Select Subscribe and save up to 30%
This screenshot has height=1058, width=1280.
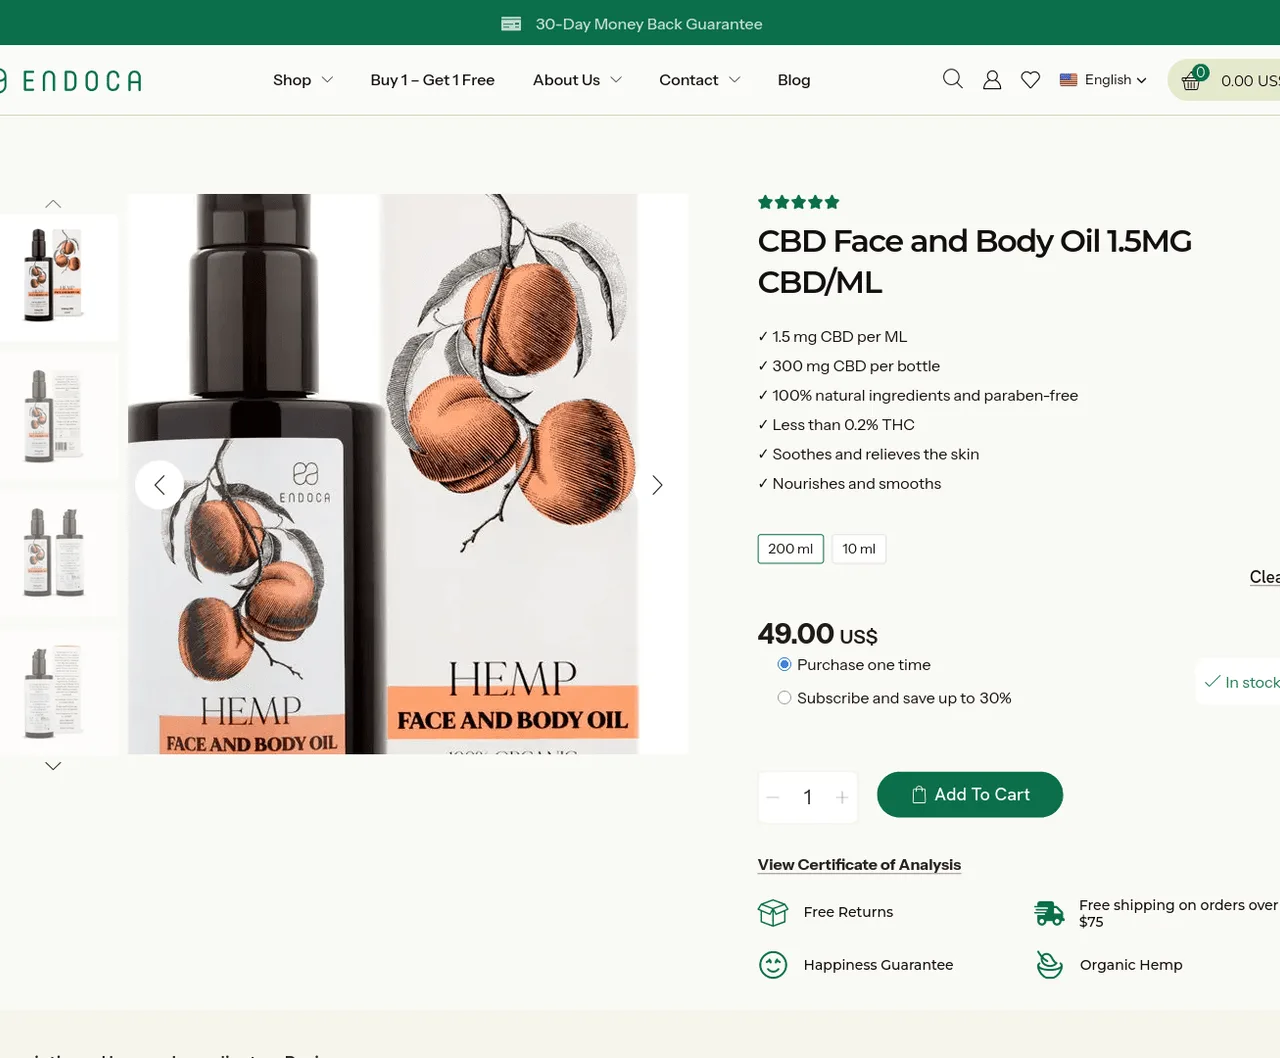point(784,698)
